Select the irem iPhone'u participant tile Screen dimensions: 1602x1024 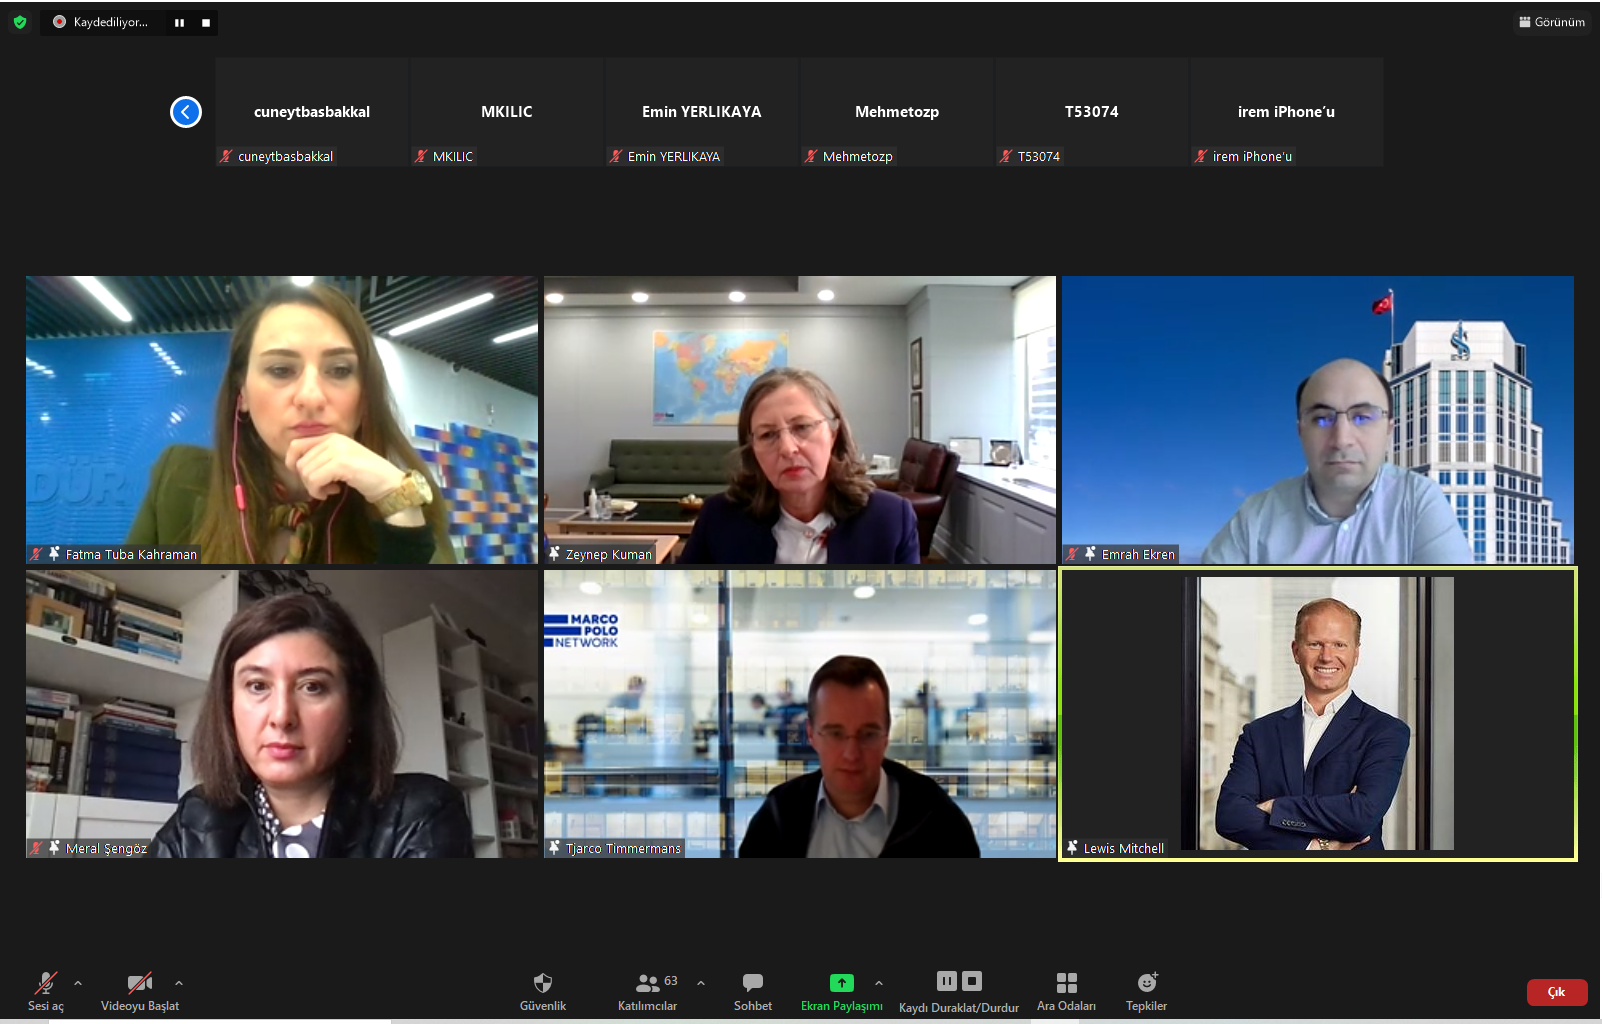pos(1287,112)
